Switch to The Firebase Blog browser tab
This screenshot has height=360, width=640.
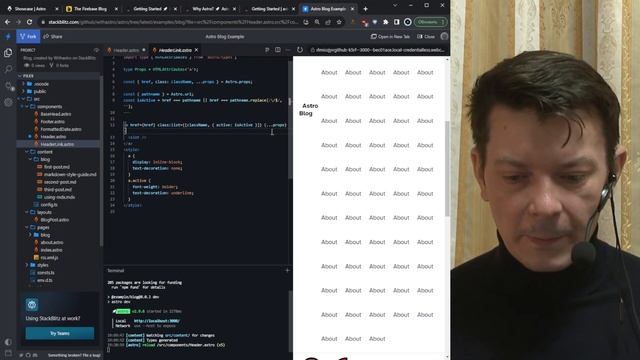92,9
